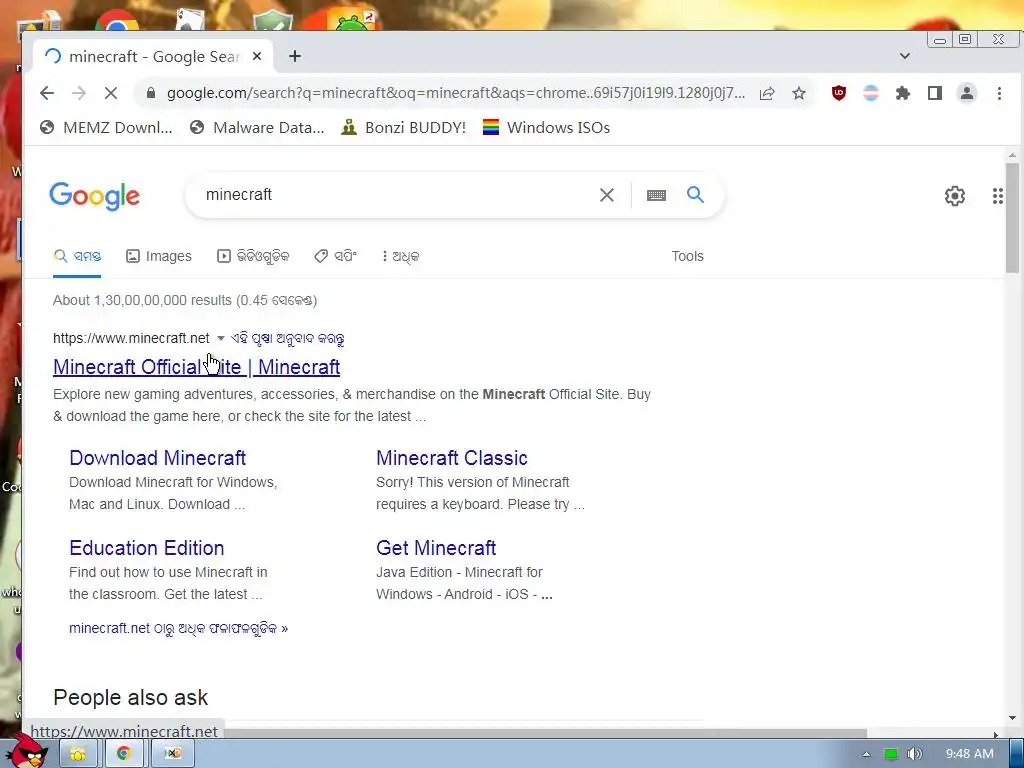Open the striped flag extension icon
1024x768 pixels.
(x=871, y=93)
